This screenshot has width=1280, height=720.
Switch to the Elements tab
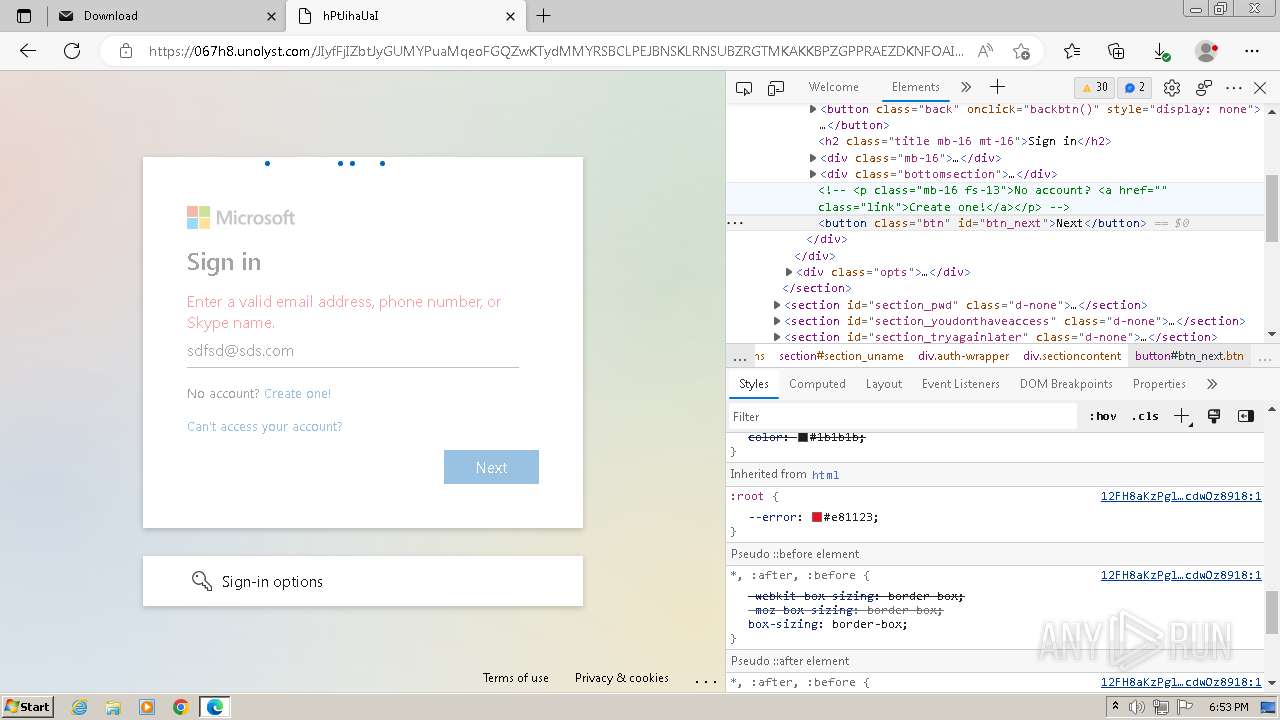tap(915, 87)
